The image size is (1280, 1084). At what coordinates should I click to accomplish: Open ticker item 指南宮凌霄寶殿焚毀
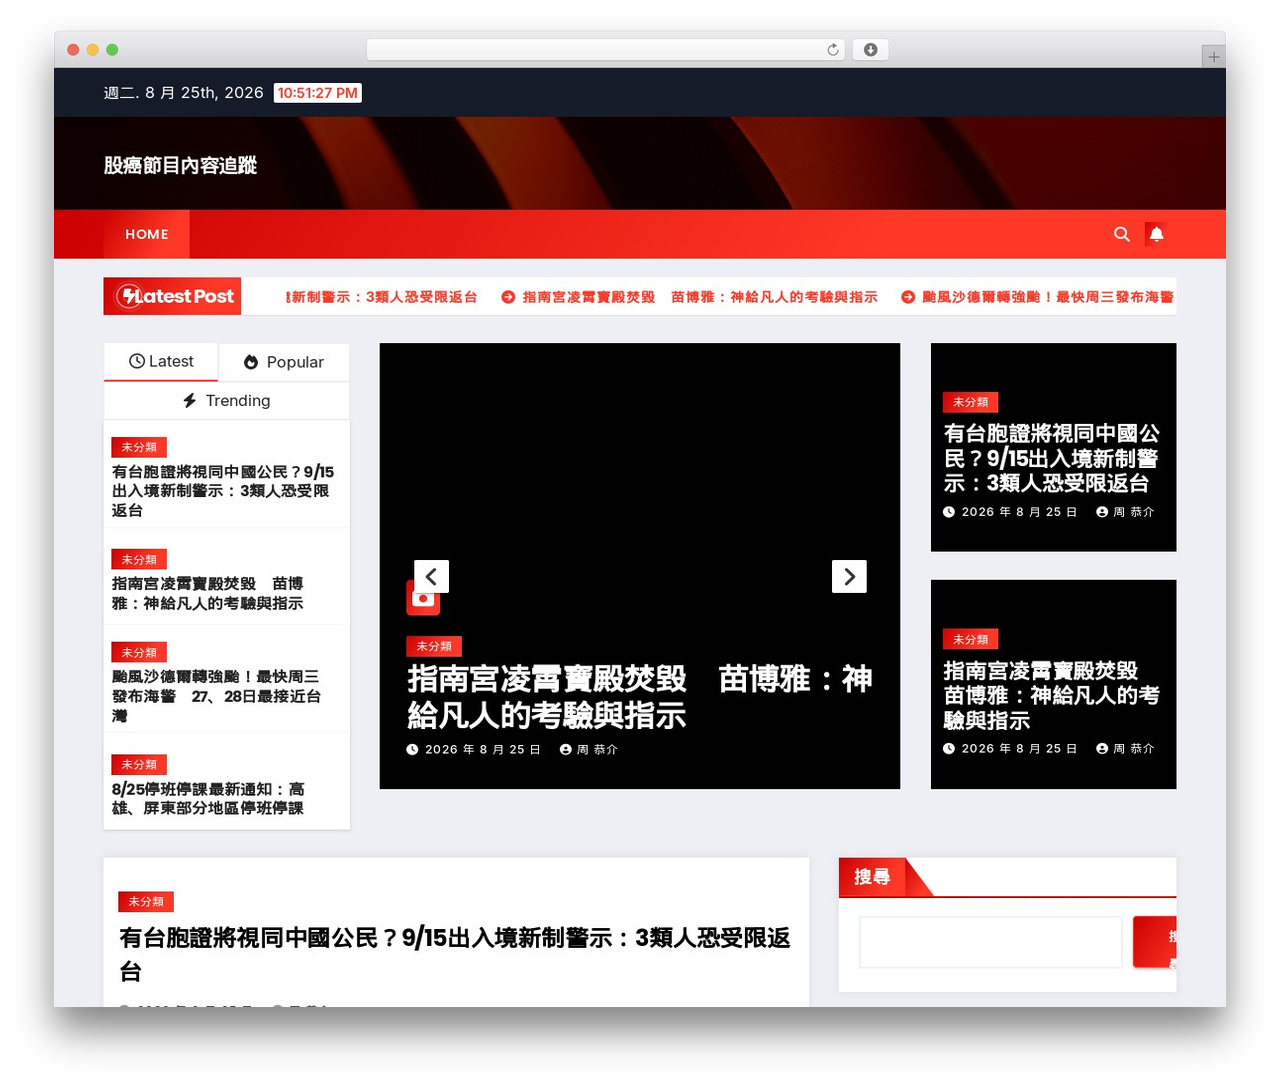coord(689,297)
